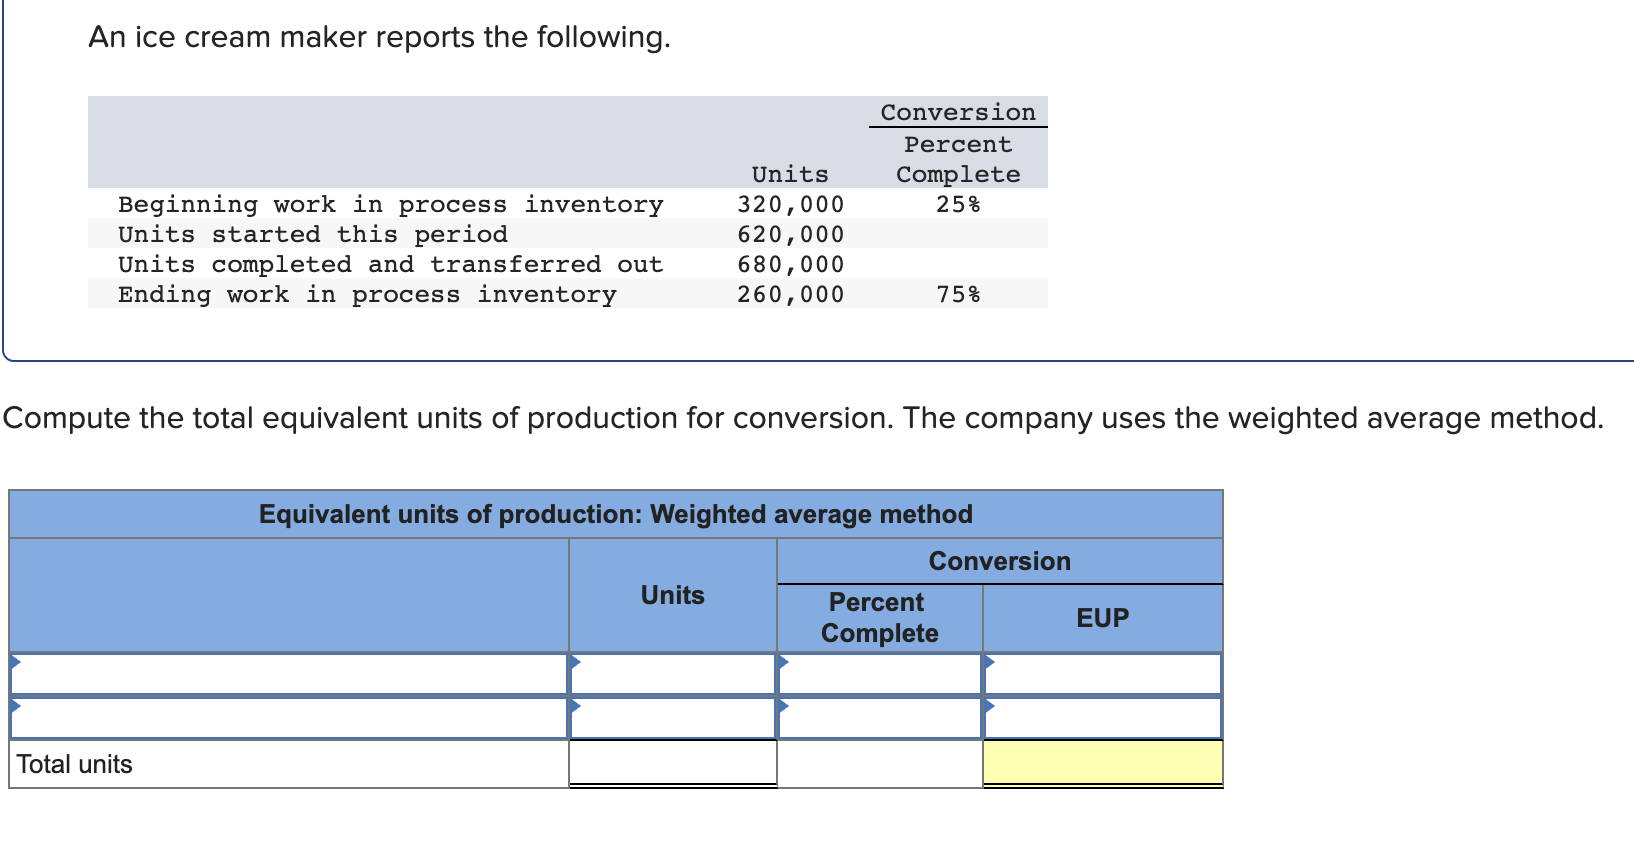1634x854 pixels.
Task: Click the answer table 'Units' column header
Action: tap(673, 595)
